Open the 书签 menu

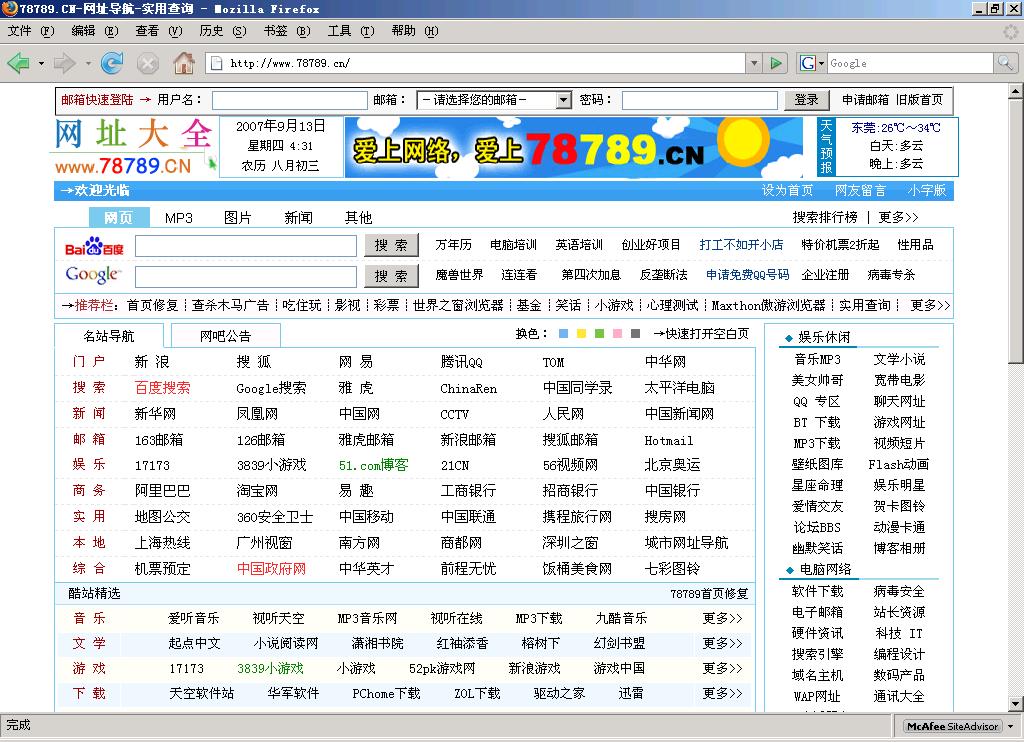pyautogui.click(x=287, y=31)
